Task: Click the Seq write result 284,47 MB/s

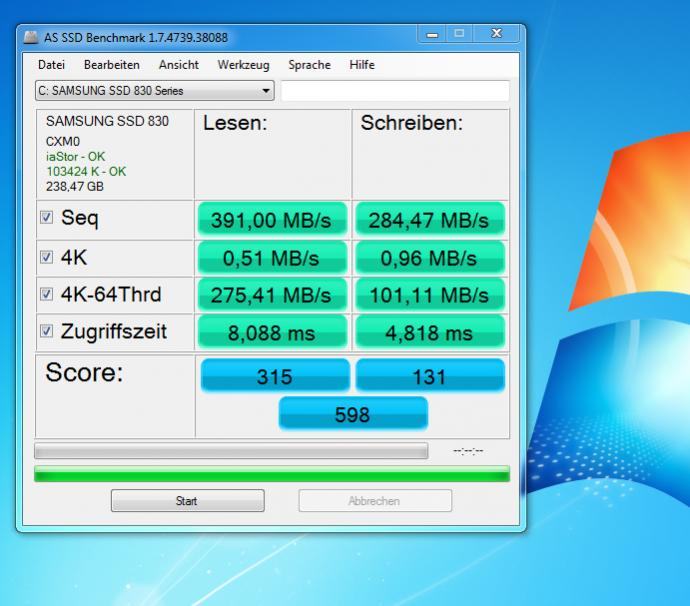Action: tap(430, 220)
